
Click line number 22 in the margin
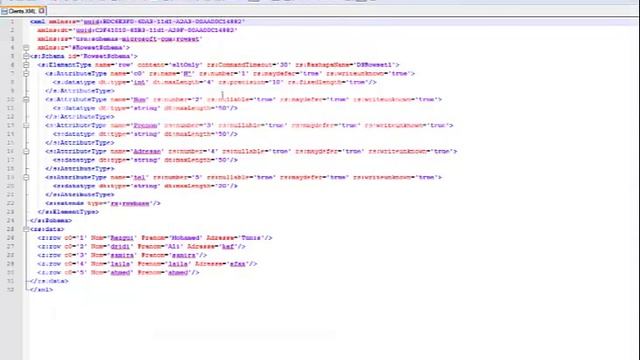coord(11,203)
